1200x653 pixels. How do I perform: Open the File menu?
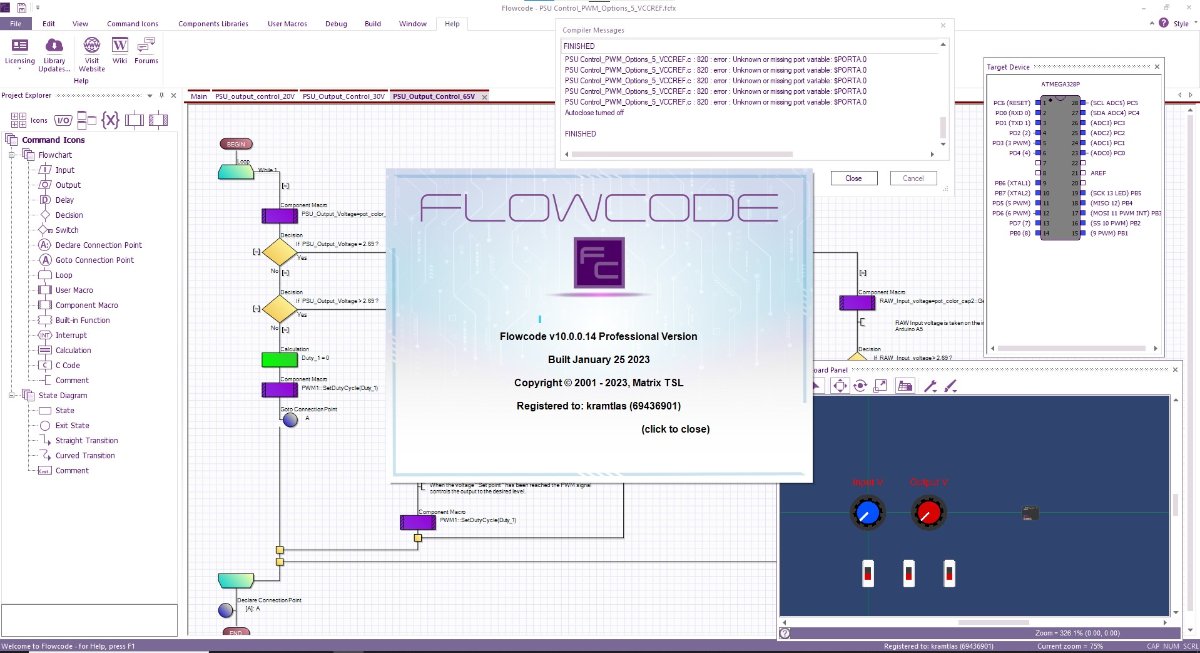[15, 23]
